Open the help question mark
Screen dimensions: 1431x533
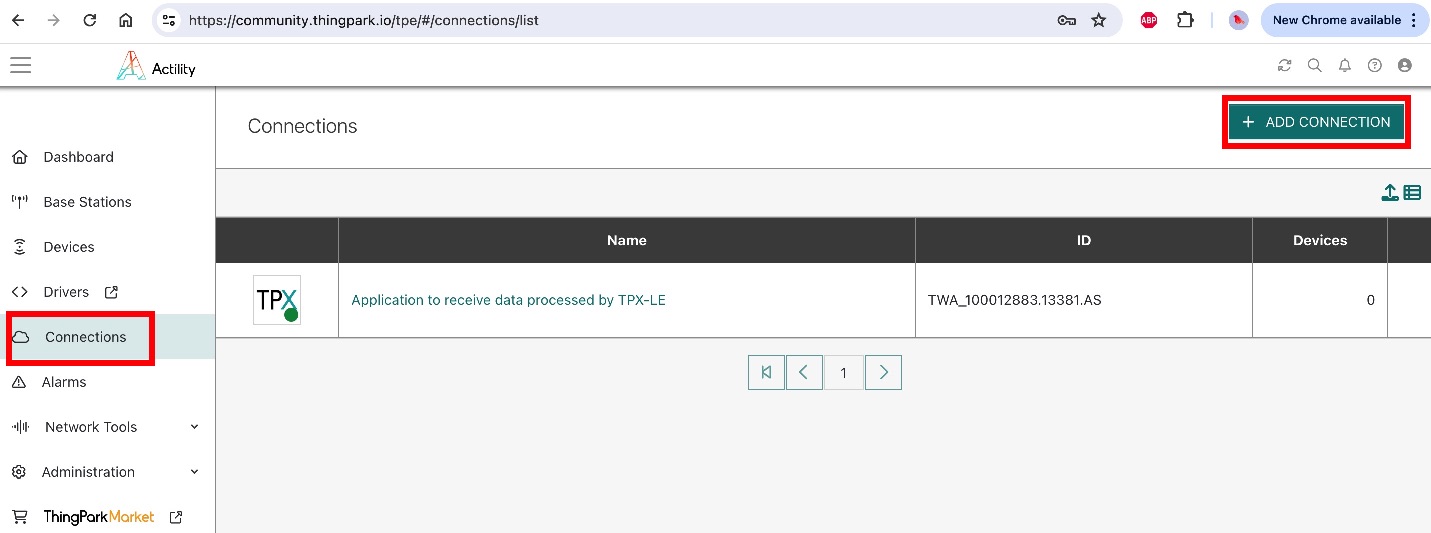tap(1375, 66)
